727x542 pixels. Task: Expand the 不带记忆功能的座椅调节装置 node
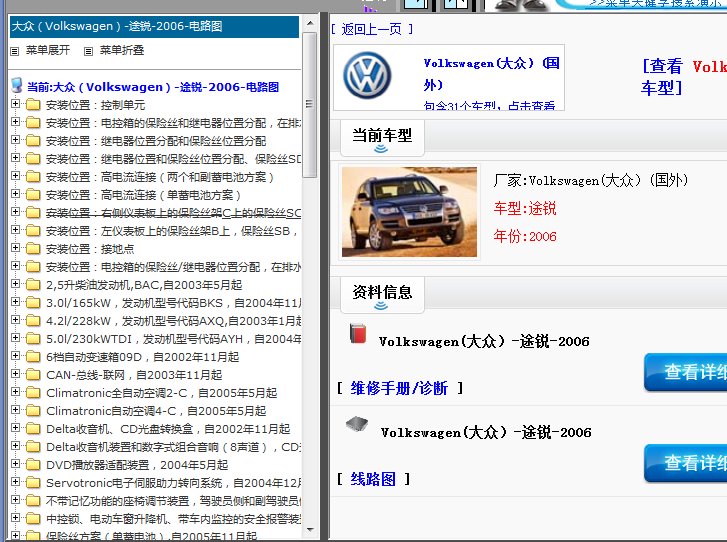[x=15, y=500]
